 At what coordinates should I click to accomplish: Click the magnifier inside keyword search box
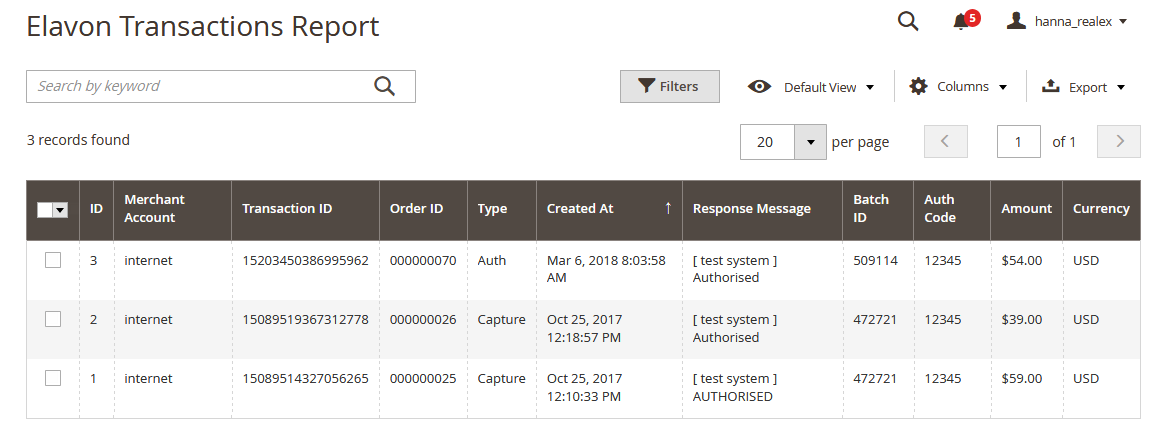[x=384, y=86]
